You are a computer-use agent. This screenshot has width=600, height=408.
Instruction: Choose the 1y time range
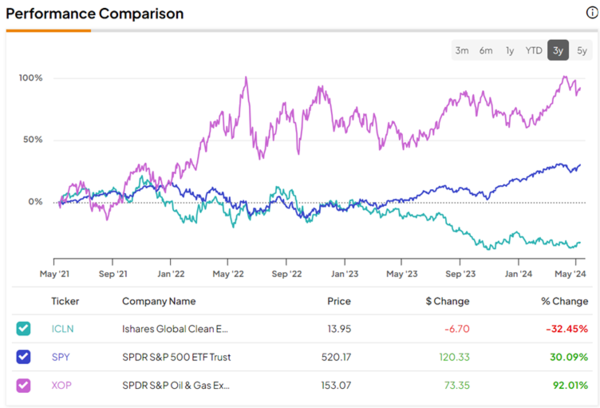pos(510,51)
